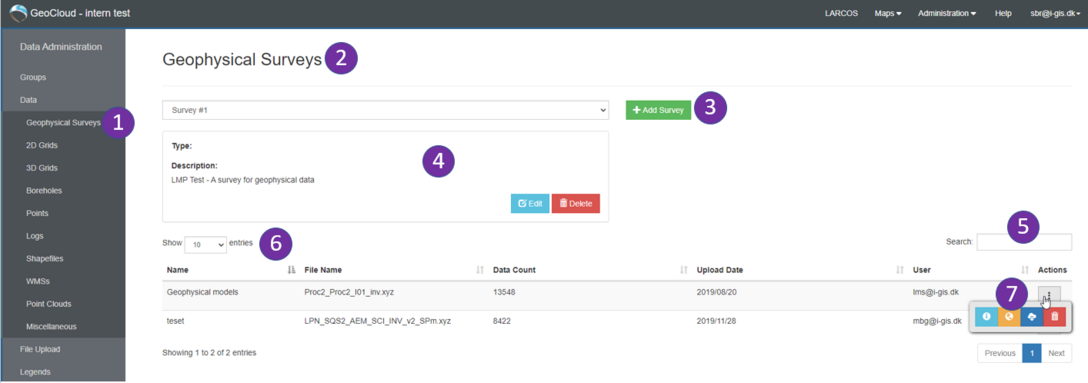Image resolution: width=1088 pixels, height=383 pixels.
Task: Click the orange globe action icon
Action: point(1008,317)
